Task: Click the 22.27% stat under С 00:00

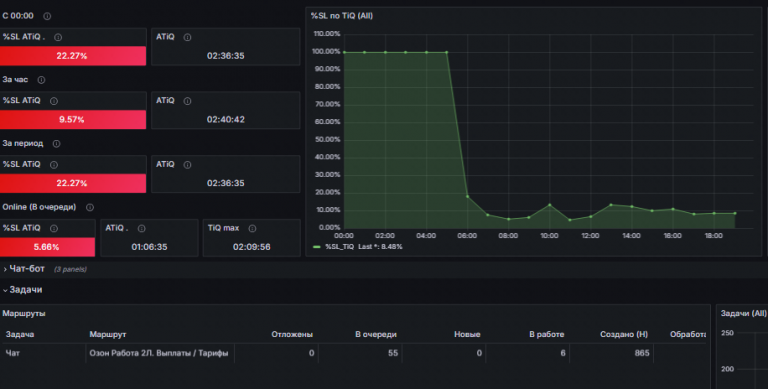Action: click(72, 56)
